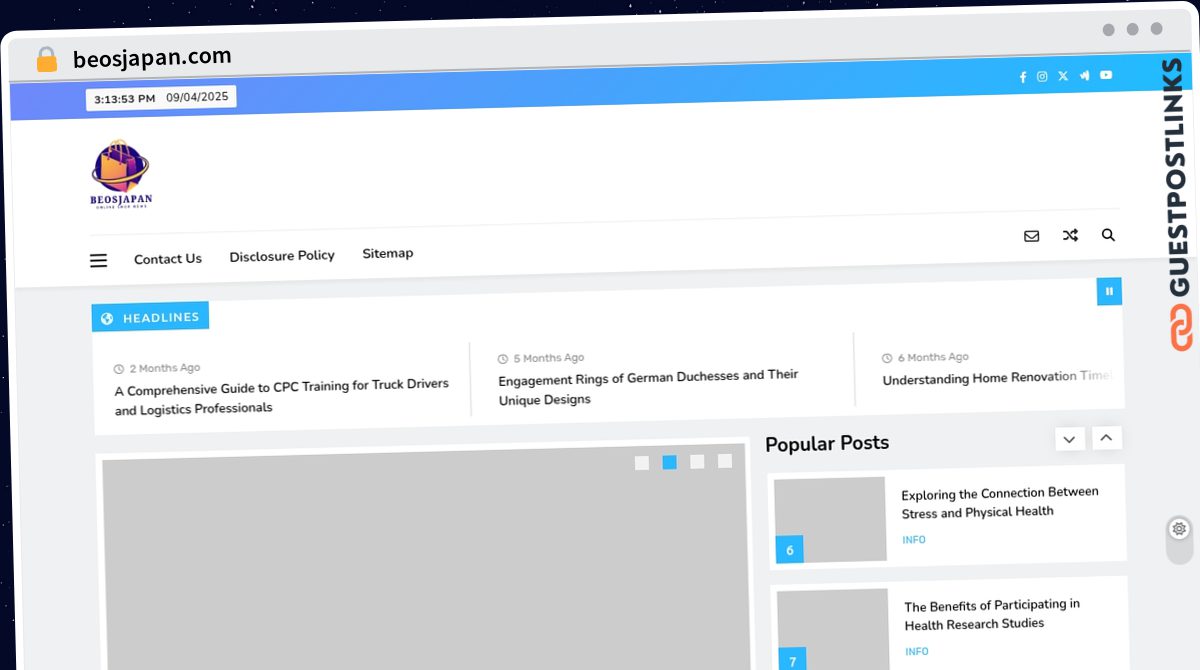1200x670 pixels.
Task: Open the Disclosure Policy menu item
Action: (x=282, y=256)
